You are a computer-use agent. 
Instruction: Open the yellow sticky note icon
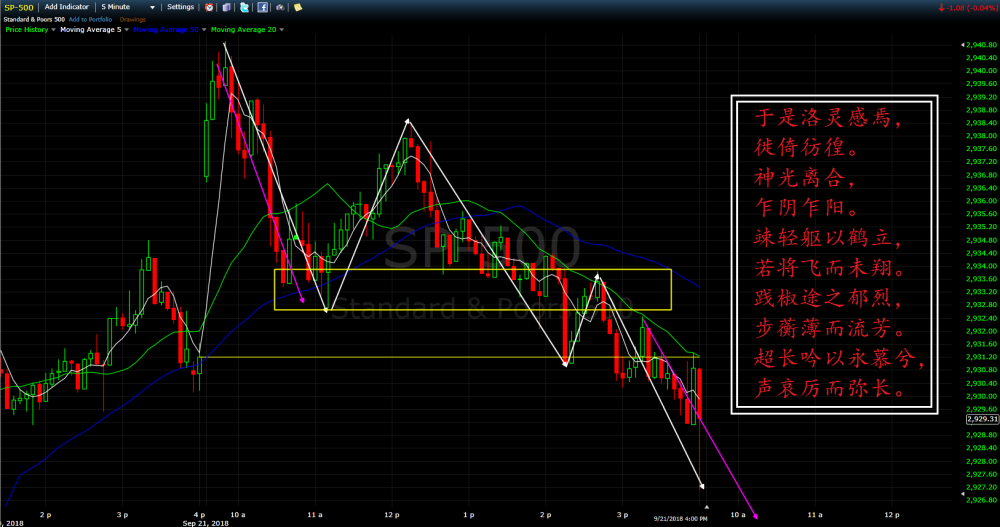coord(298,7)
